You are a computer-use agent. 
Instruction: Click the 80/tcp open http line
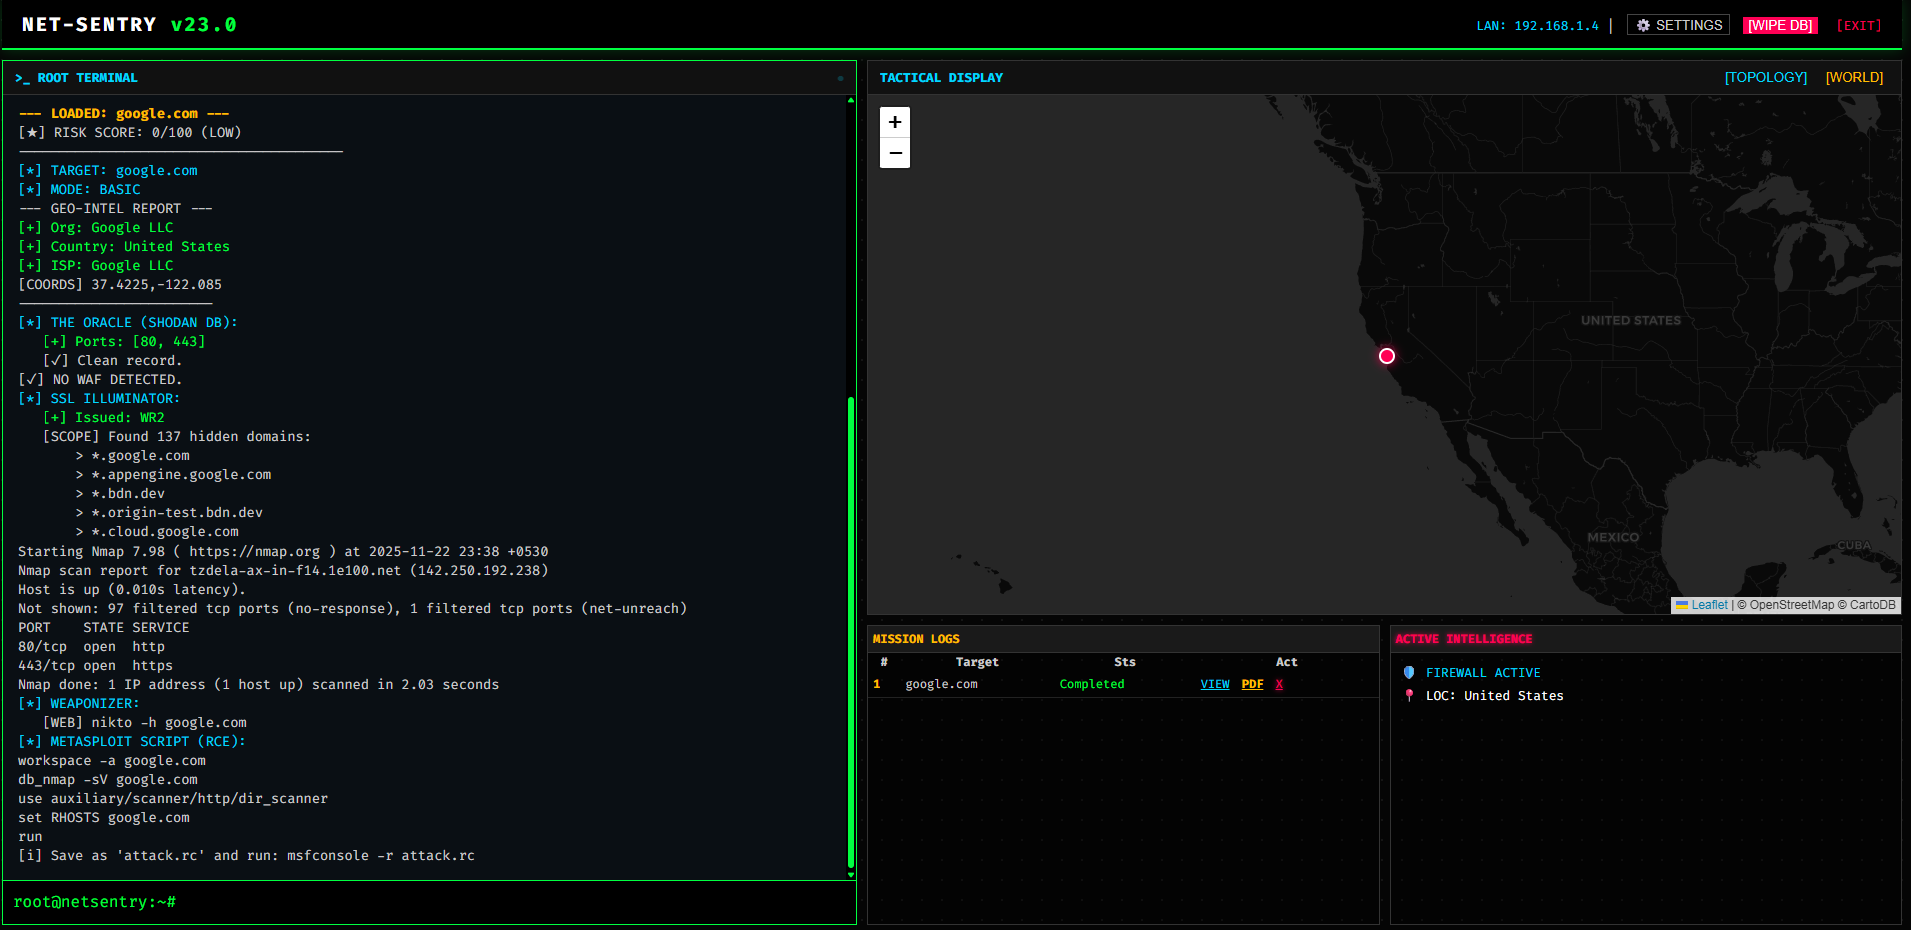[x=91, y=647]
